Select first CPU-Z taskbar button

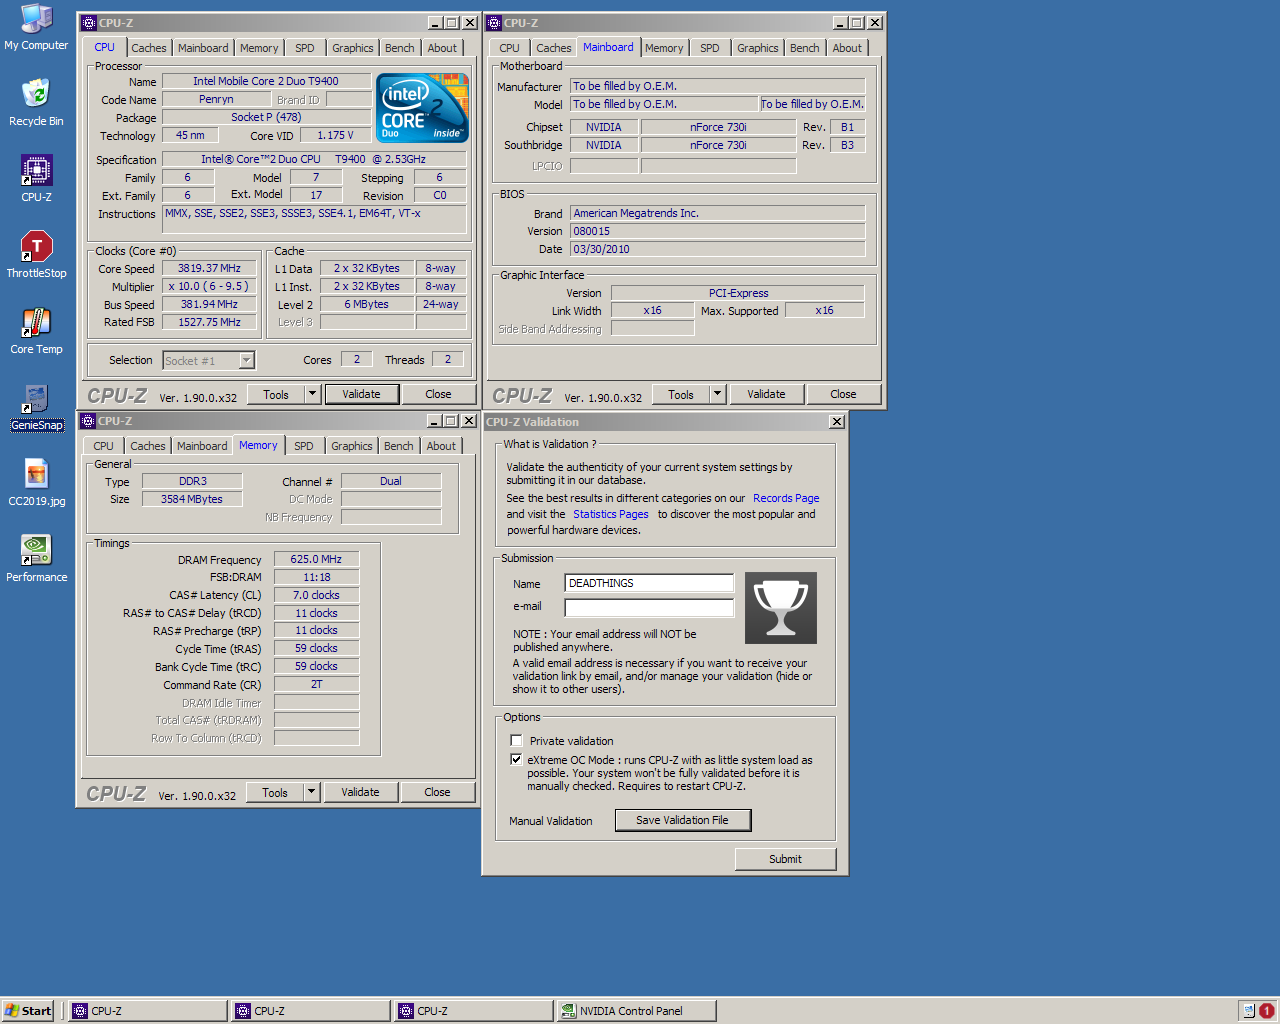coord(147,1011)
